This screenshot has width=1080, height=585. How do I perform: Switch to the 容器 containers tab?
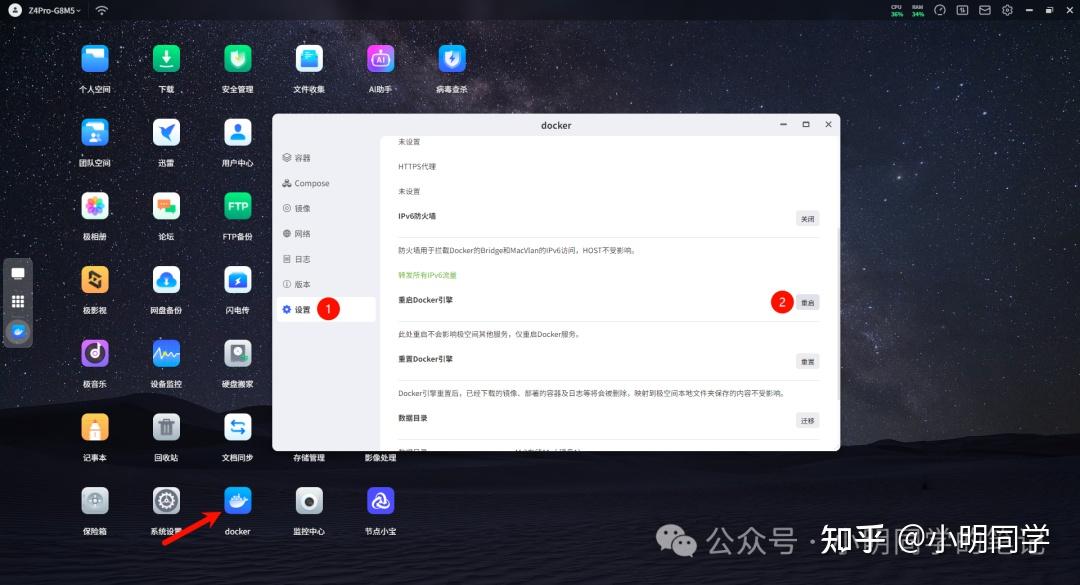coord(297,158)
